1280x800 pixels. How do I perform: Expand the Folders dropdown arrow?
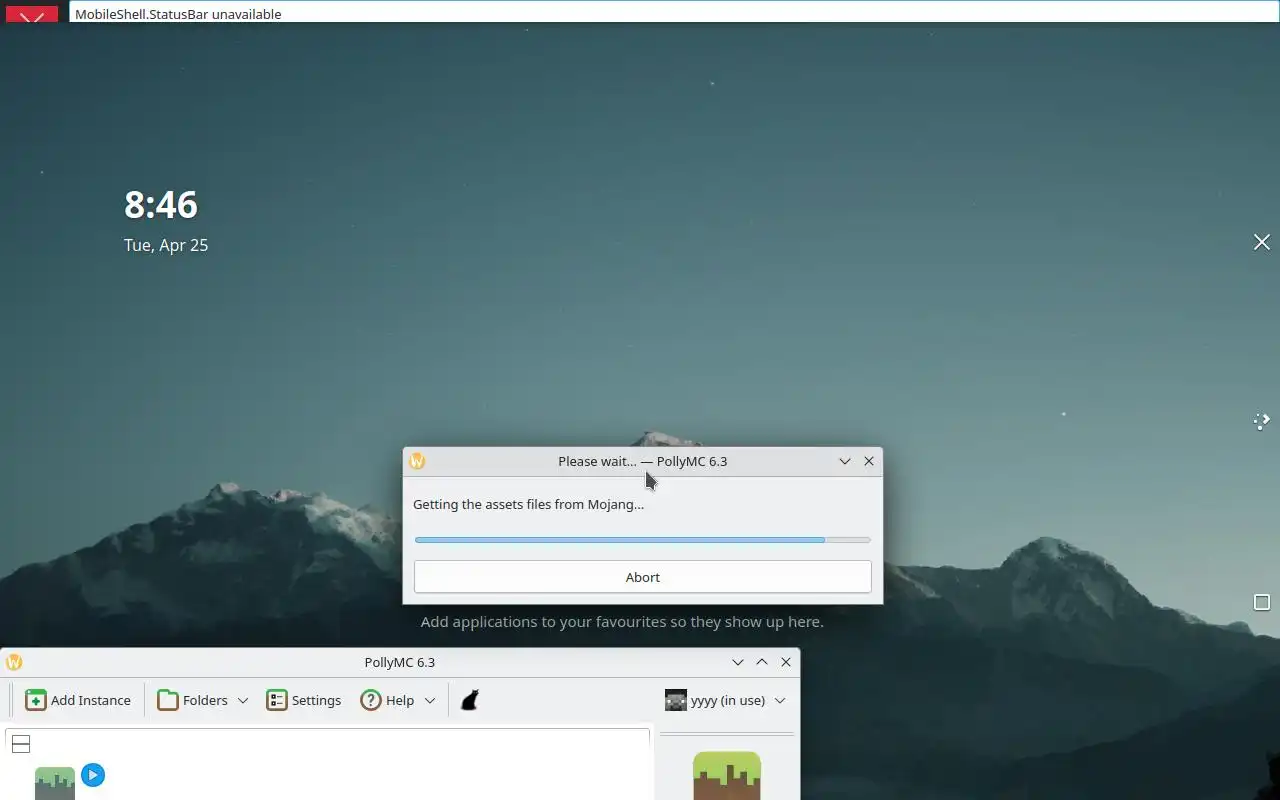click(243, 701)
